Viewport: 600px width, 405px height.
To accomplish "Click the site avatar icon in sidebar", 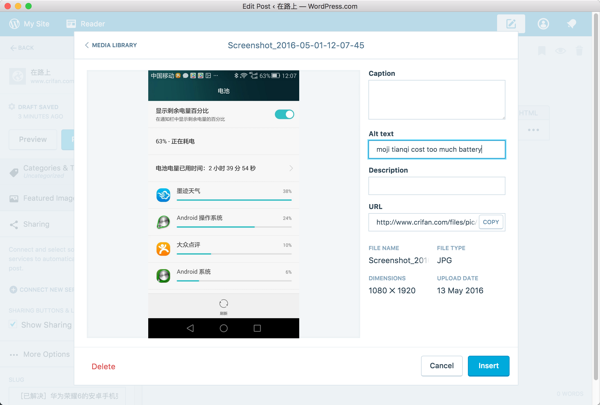I will 18,77.
